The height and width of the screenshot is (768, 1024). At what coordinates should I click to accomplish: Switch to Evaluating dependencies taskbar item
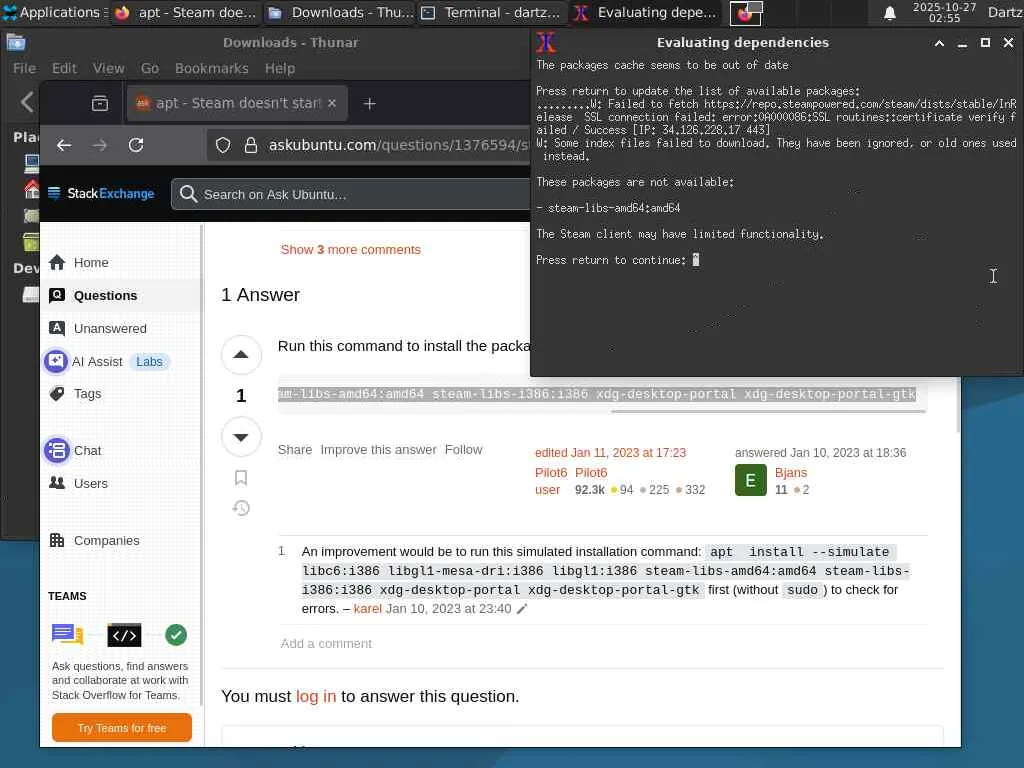645,12
